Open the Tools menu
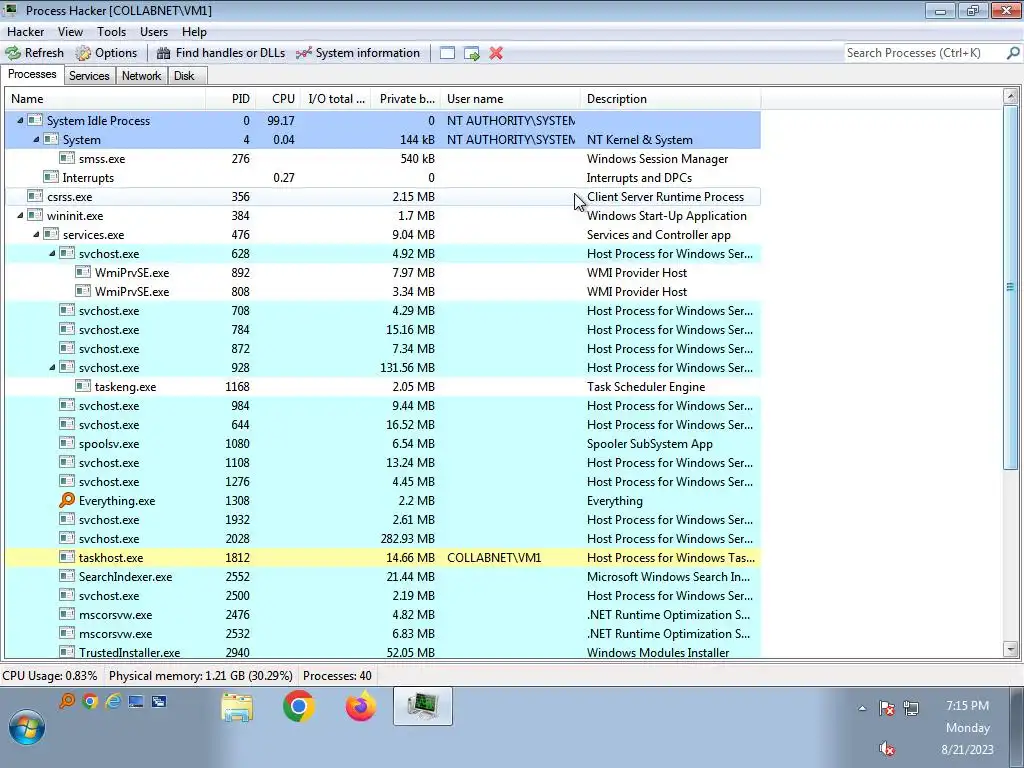Screen dimensions: 1024x768 tap(112, 31)
